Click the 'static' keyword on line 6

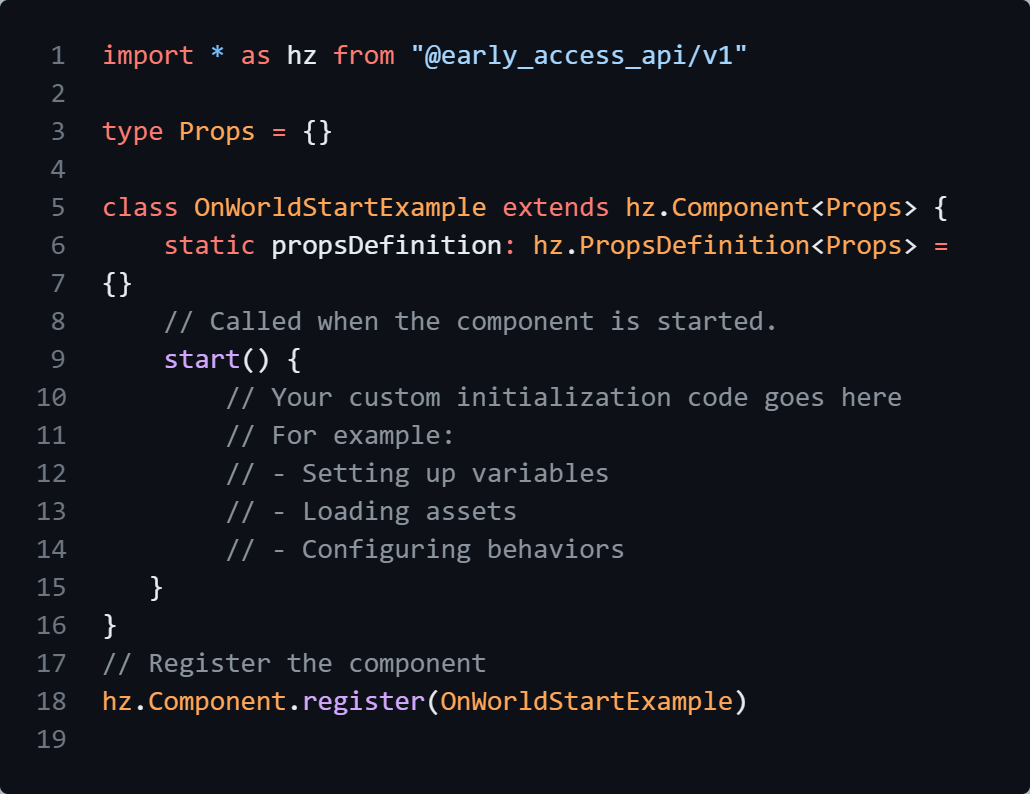(x=210, y=245)
